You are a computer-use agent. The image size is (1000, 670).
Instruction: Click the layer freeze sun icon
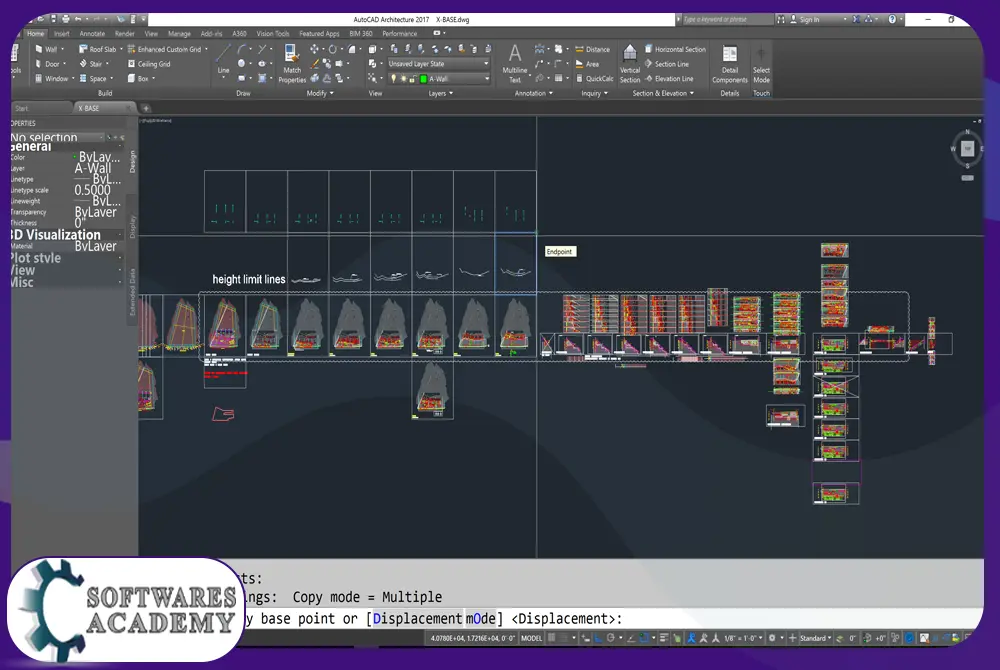click(403, 78)
